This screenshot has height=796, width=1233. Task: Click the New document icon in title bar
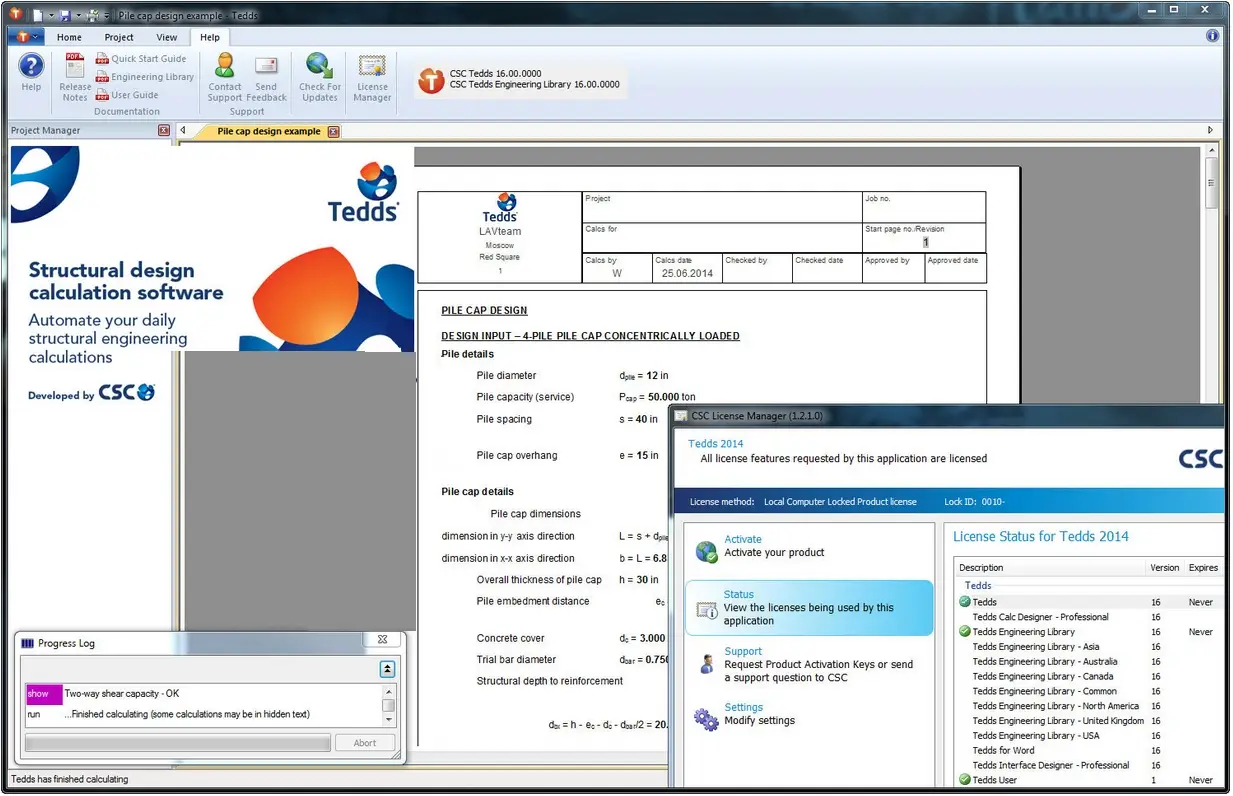38,15
